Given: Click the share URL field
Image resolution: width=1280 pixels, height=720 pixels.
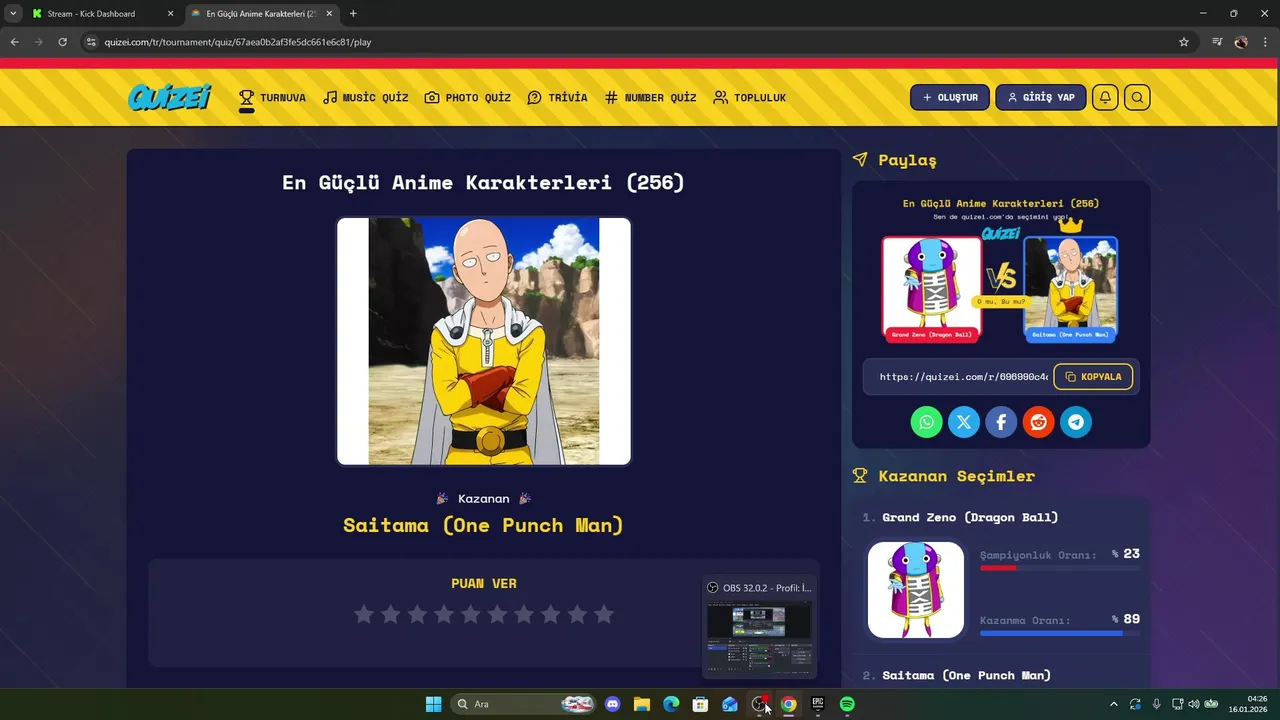Looking at the screenshot, I should tap(963, 377).
